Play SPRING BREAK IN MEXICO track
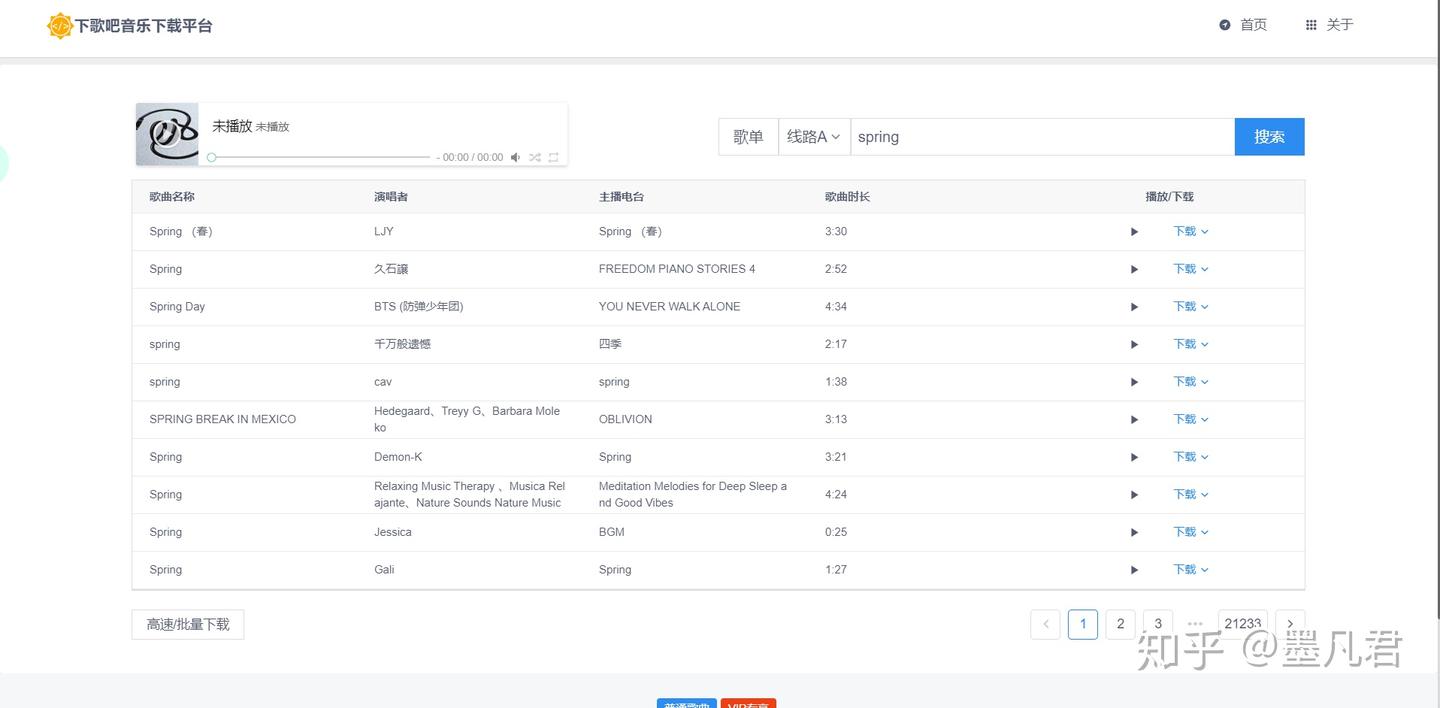This screenshot has width=1440, height=708. 1134,420
